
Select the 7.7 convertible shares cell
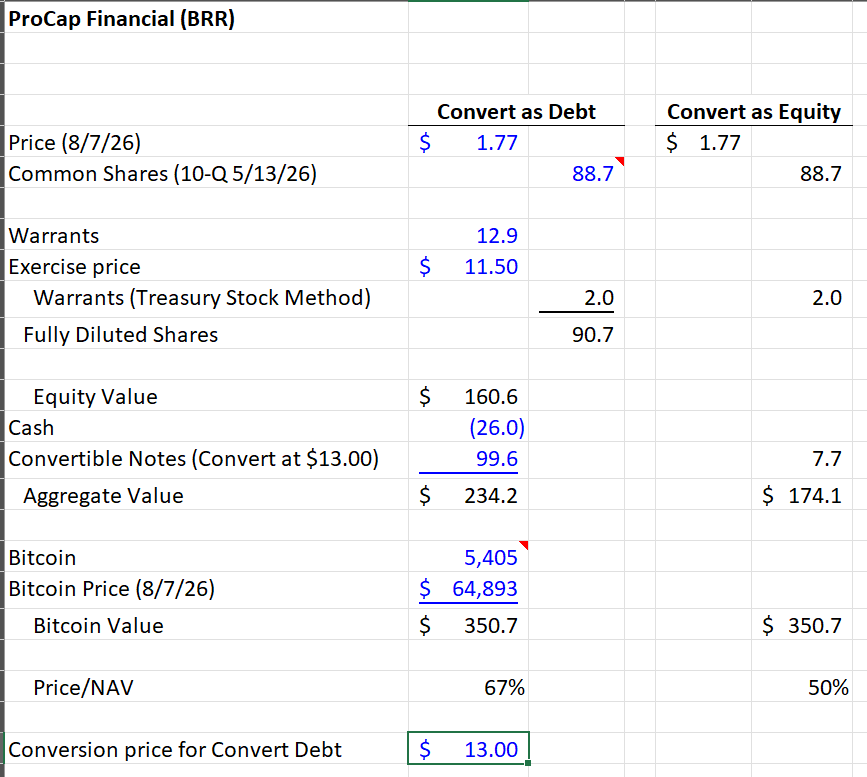(x=802, y=459)
